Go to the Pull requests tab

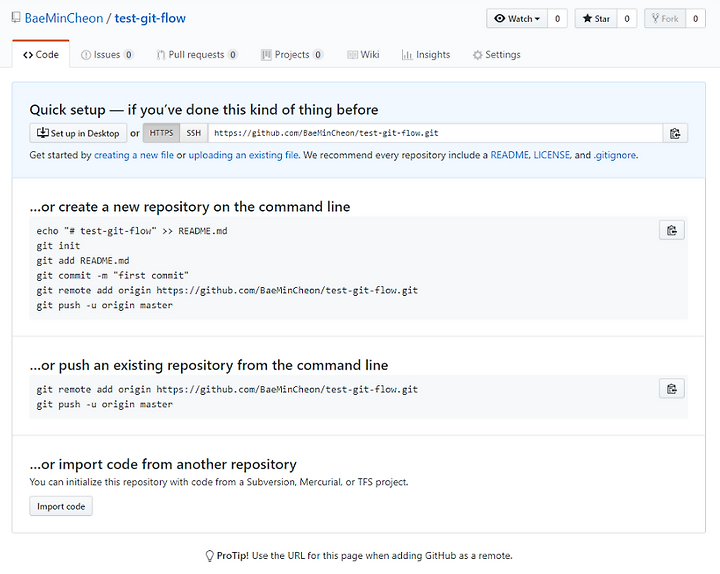coord(197,55)
